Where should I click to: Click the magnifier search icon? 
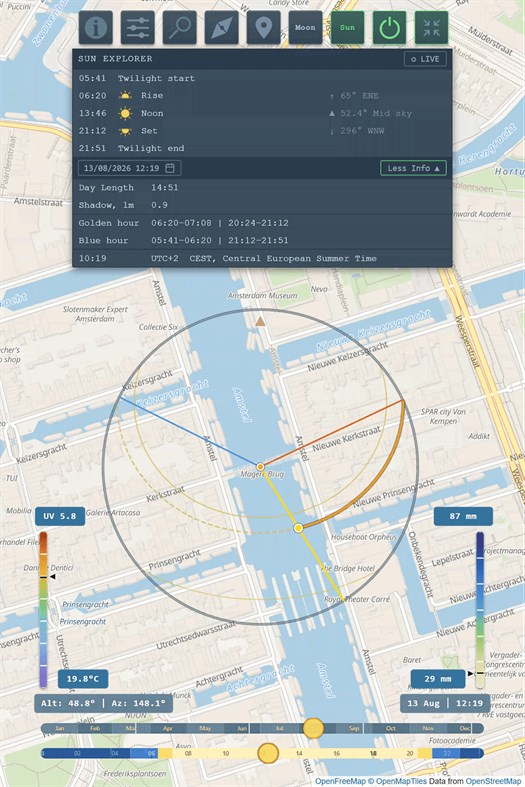[180, 28]
